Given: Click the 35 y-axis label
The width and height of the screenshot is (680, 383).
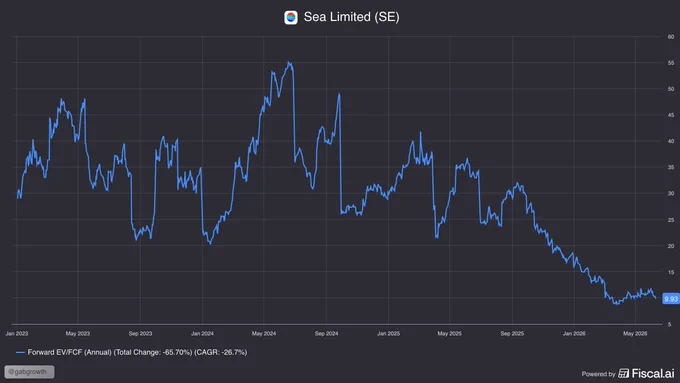Looking at the screenshot, I should click(x=670, y=167).
